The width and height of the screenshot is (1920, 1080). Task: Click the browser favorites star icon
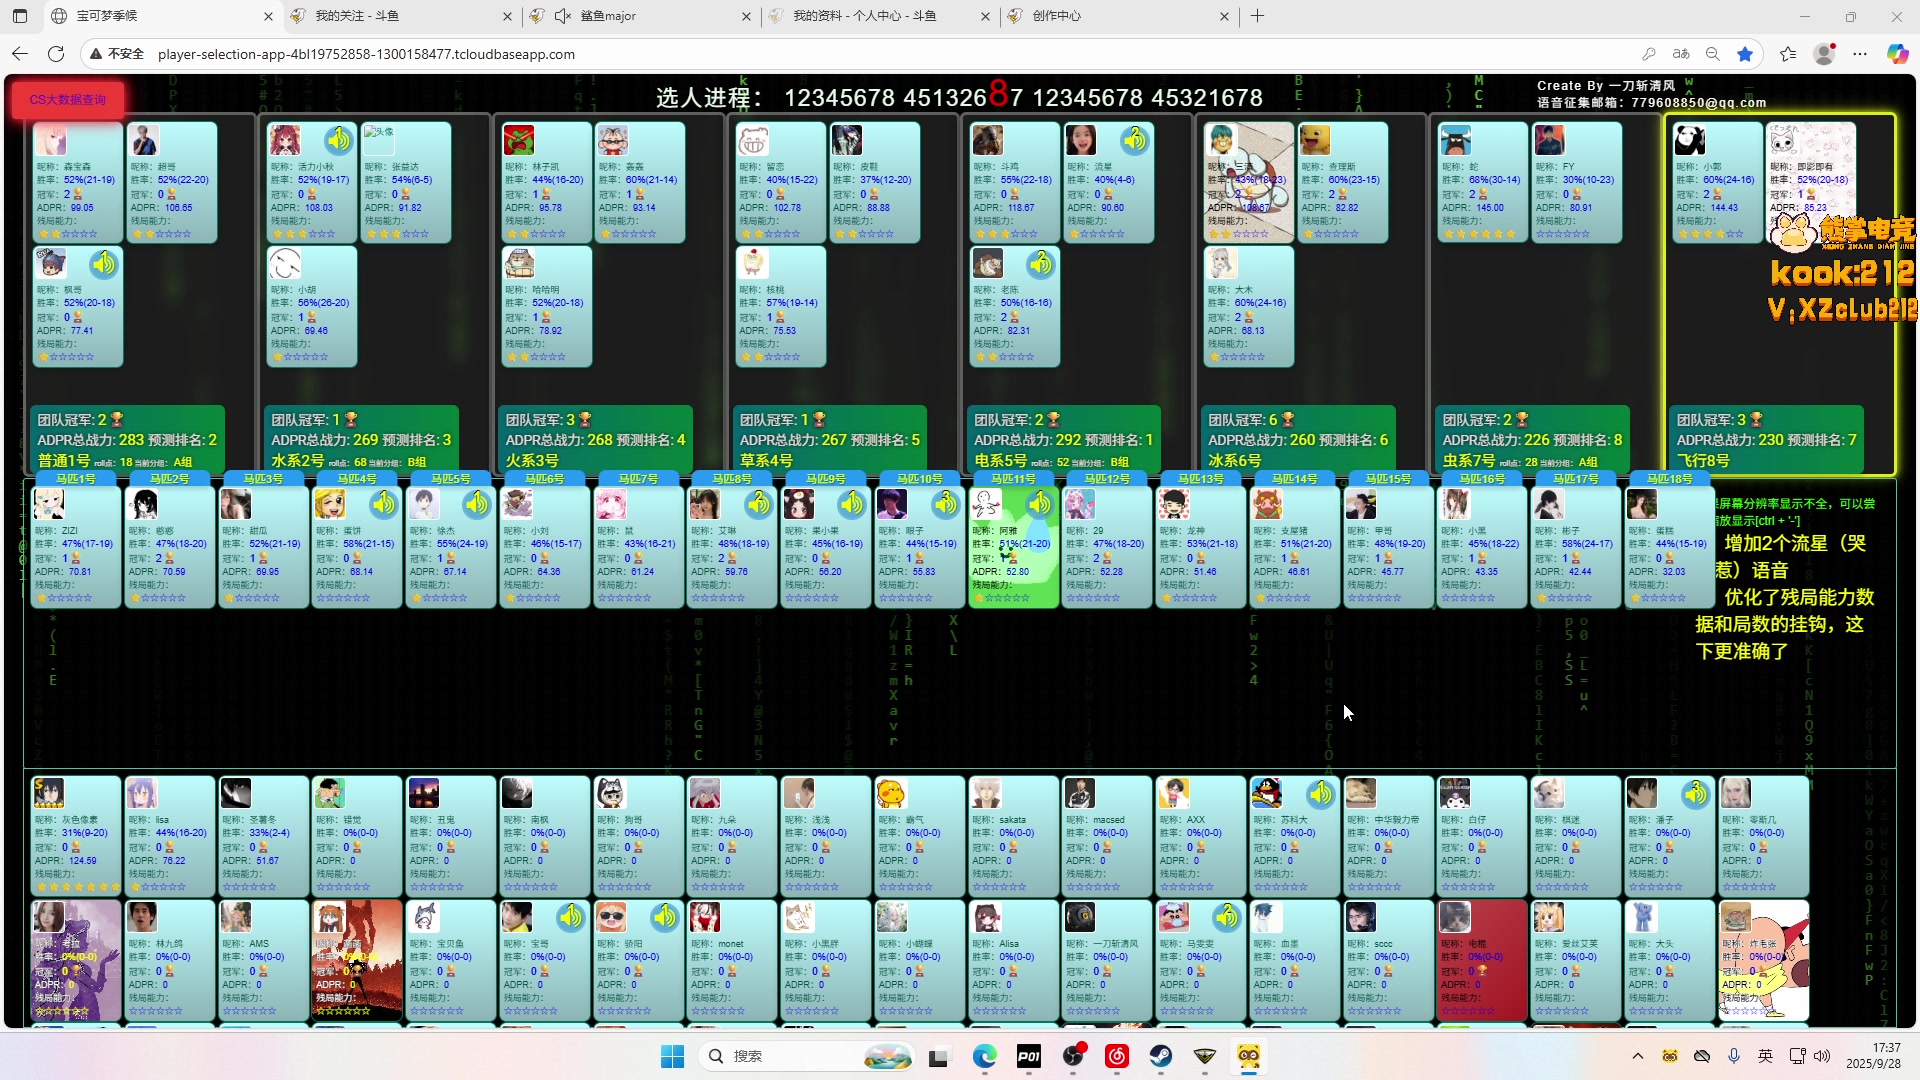(x=1745, y=54)
